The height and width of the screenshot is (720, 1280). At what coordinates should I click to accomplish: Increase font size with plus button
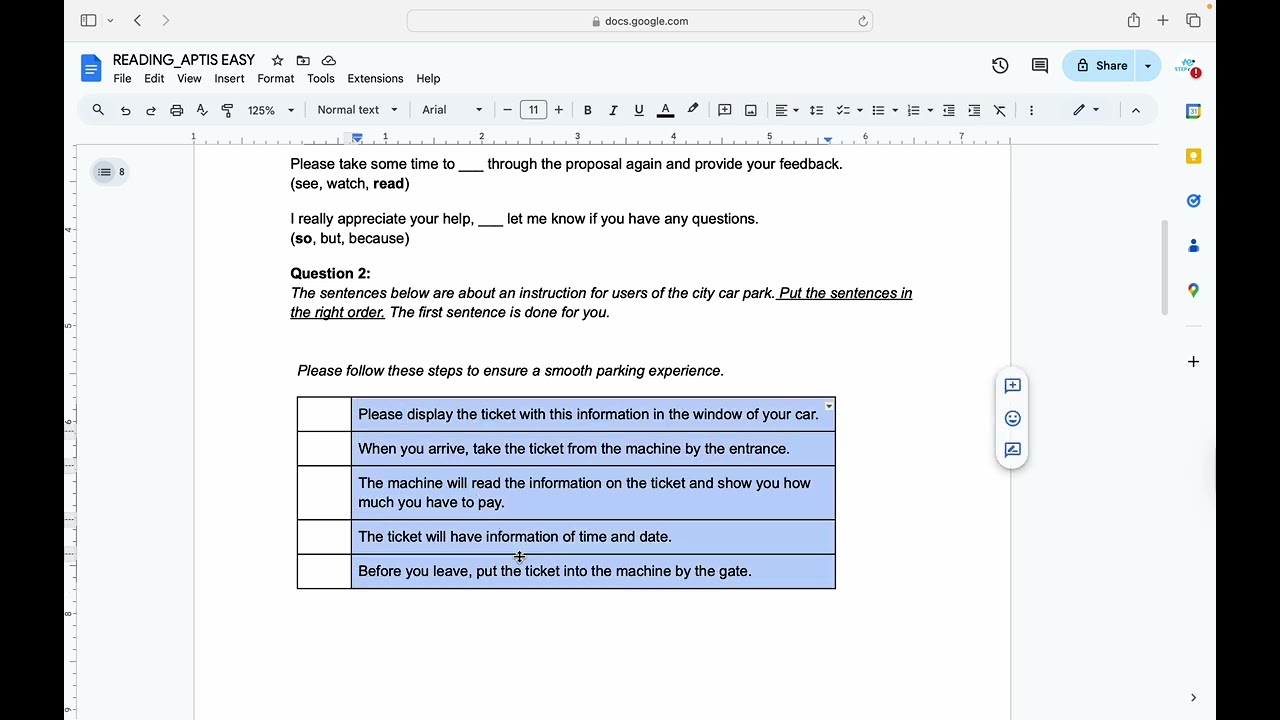coord(559,110)
